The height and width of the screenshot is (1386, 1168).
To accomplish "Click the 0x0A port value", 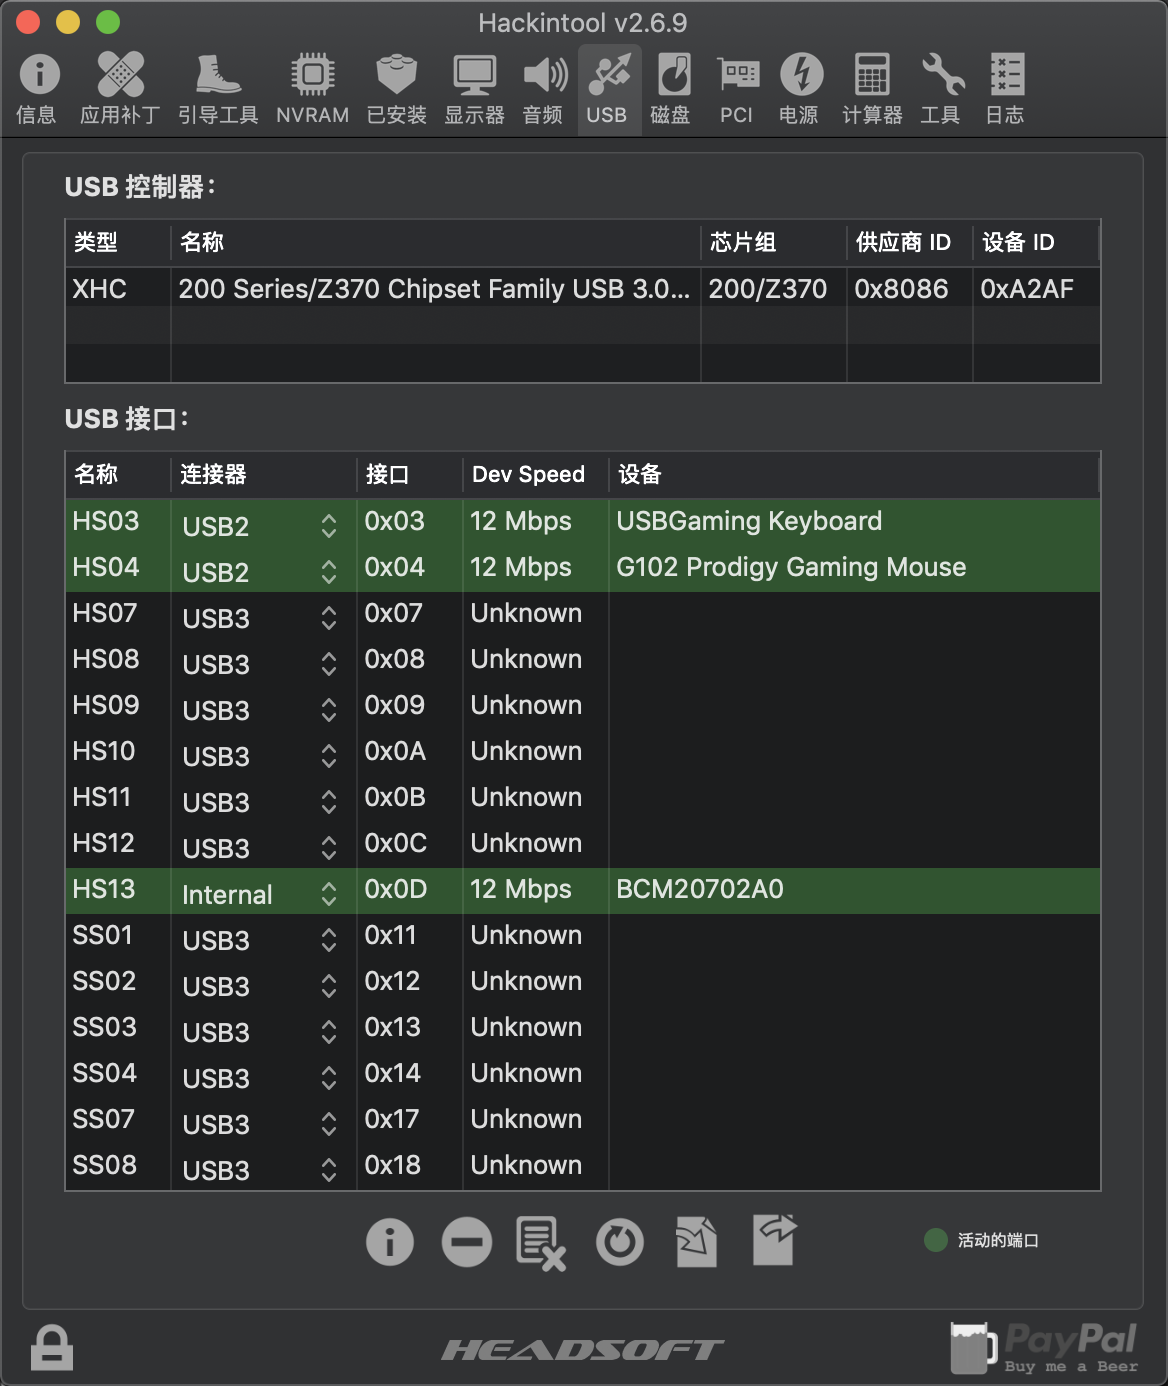I will 395,751.
